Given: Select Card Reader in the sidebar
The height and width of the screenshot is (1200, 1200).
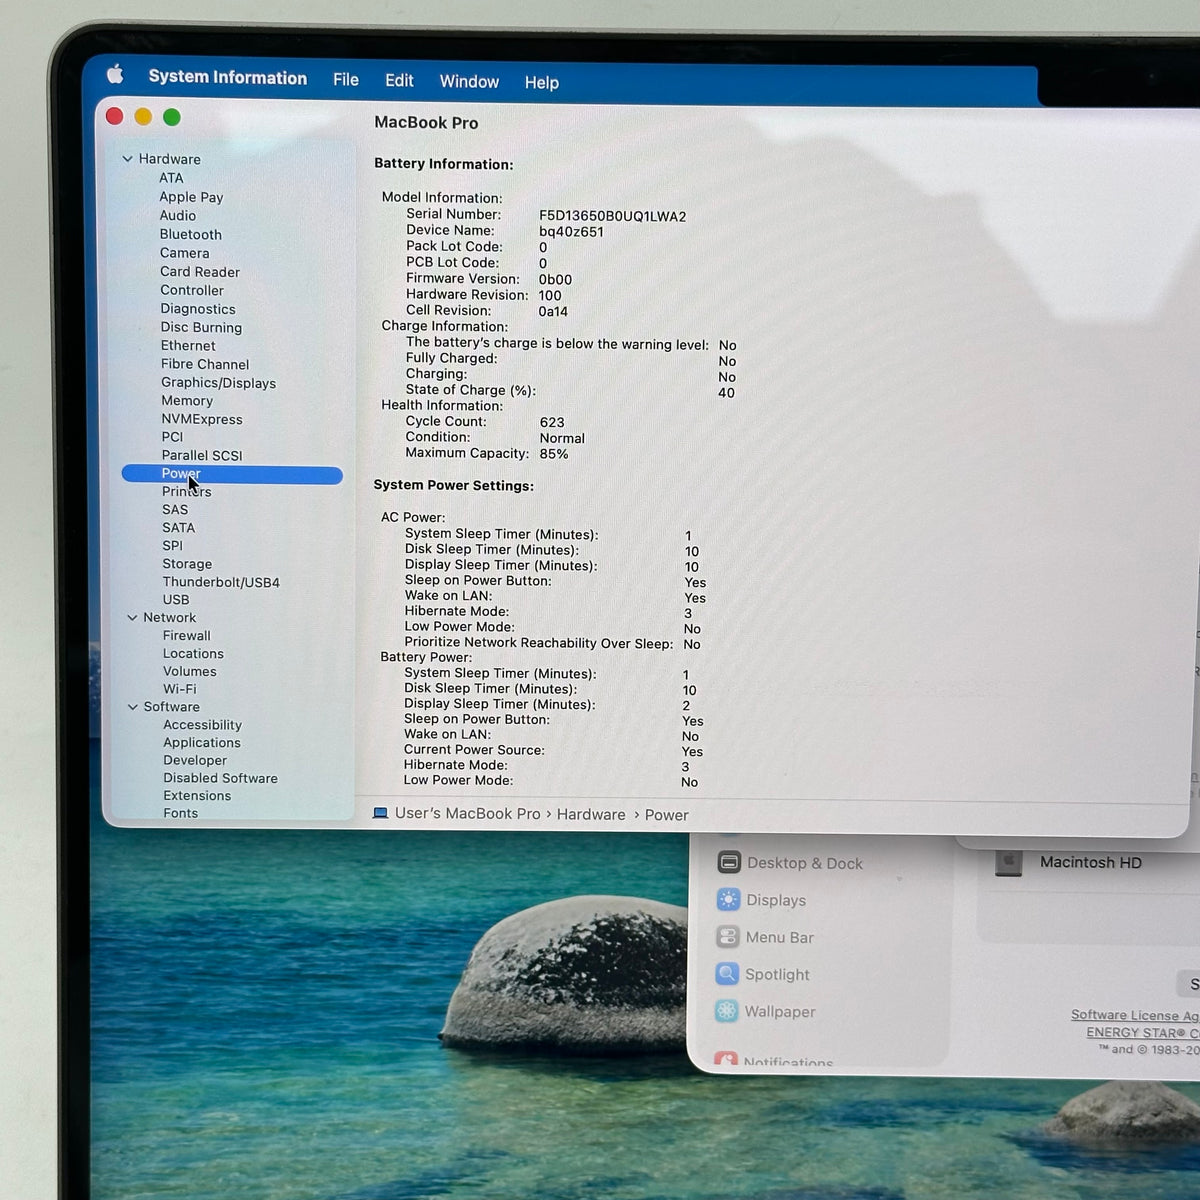Looking at the screenshot, I should tap(200, 272).
